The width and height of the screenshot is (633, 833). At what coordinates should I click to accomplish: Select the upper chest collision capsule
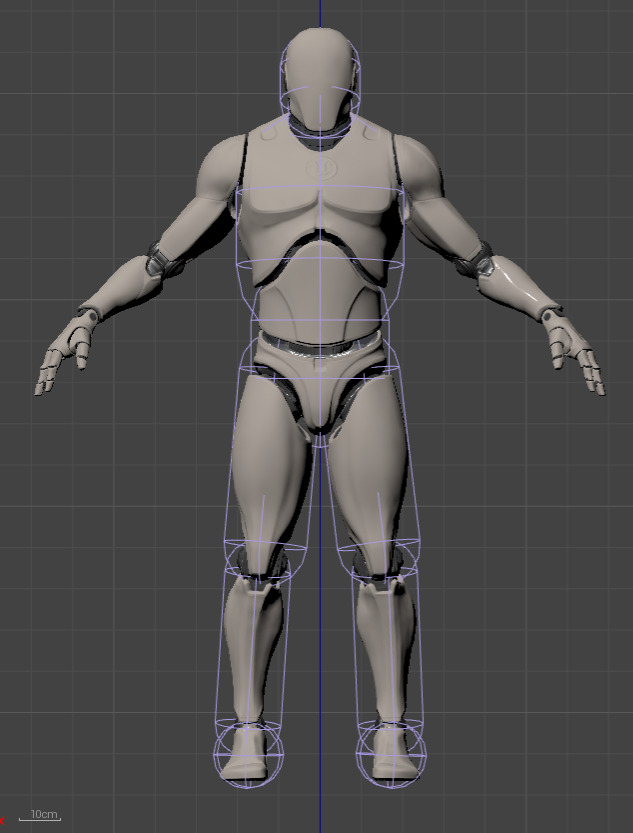320,227
